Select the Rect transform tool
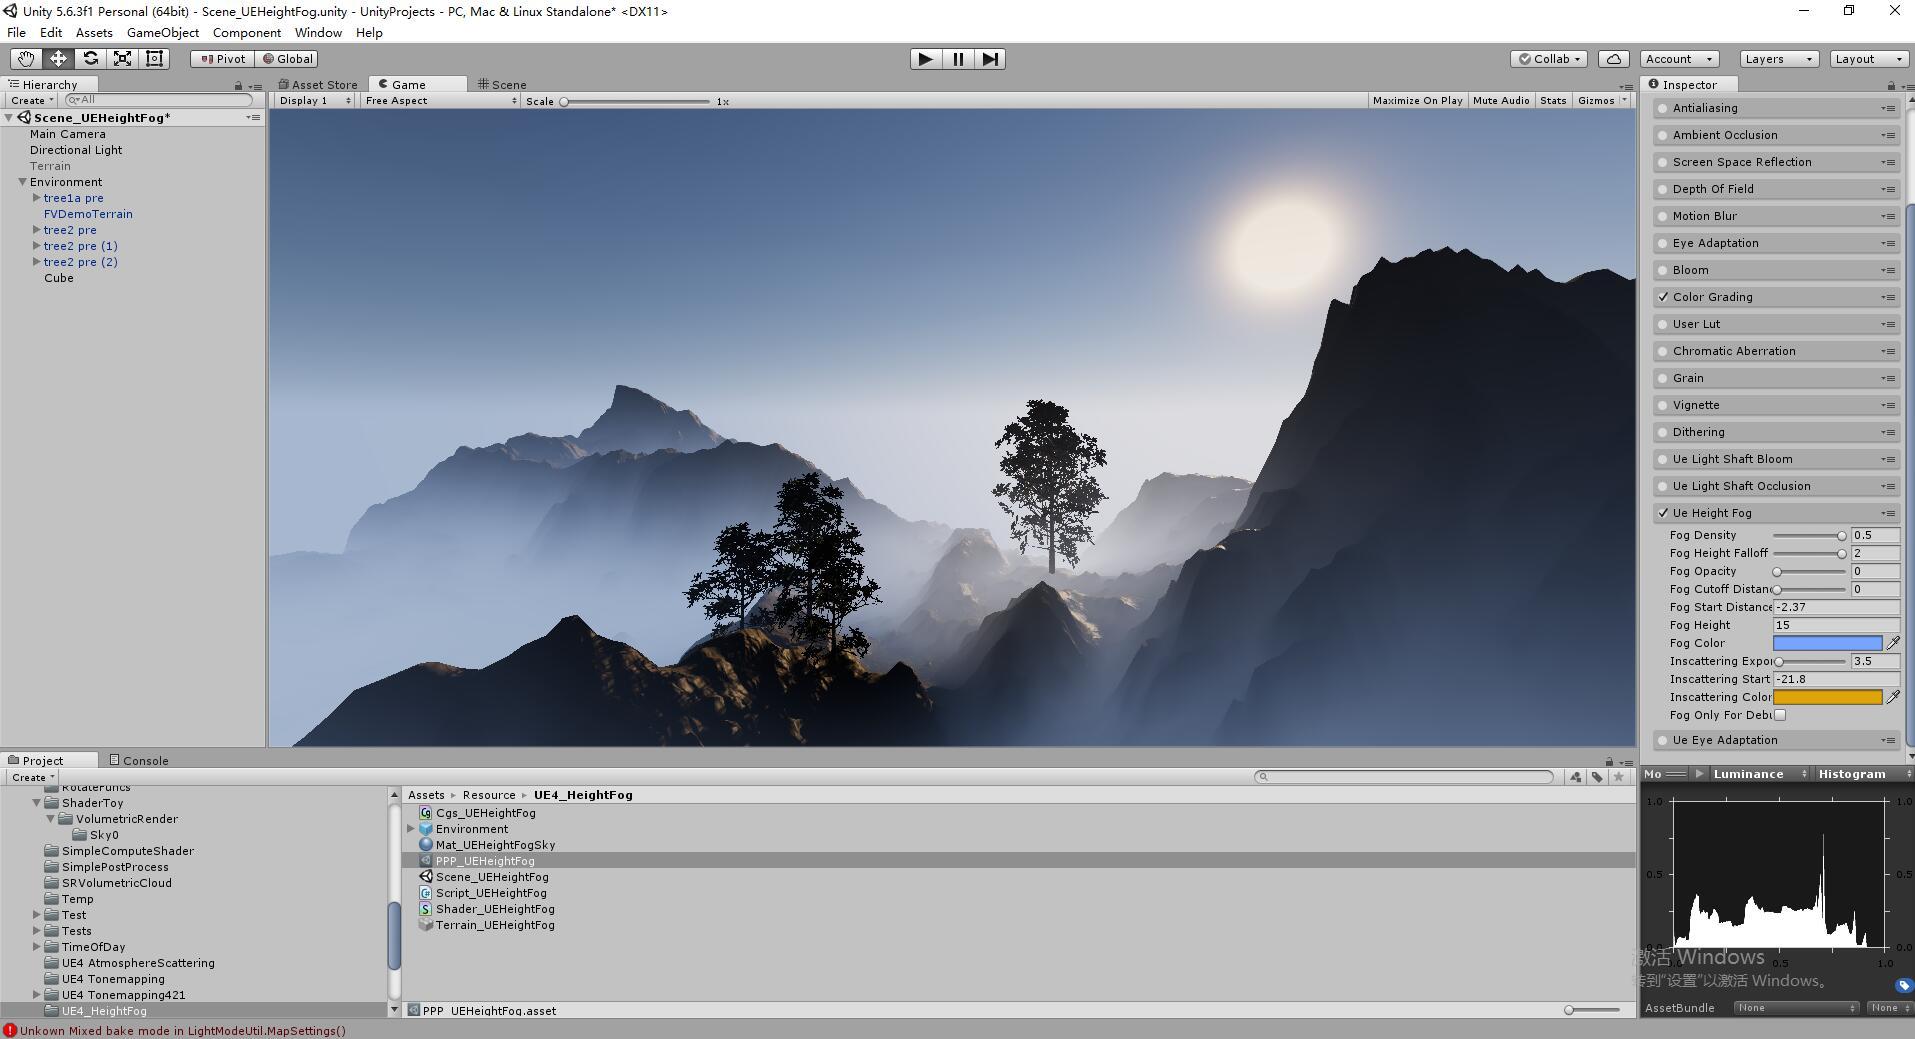 pos(153,58)
